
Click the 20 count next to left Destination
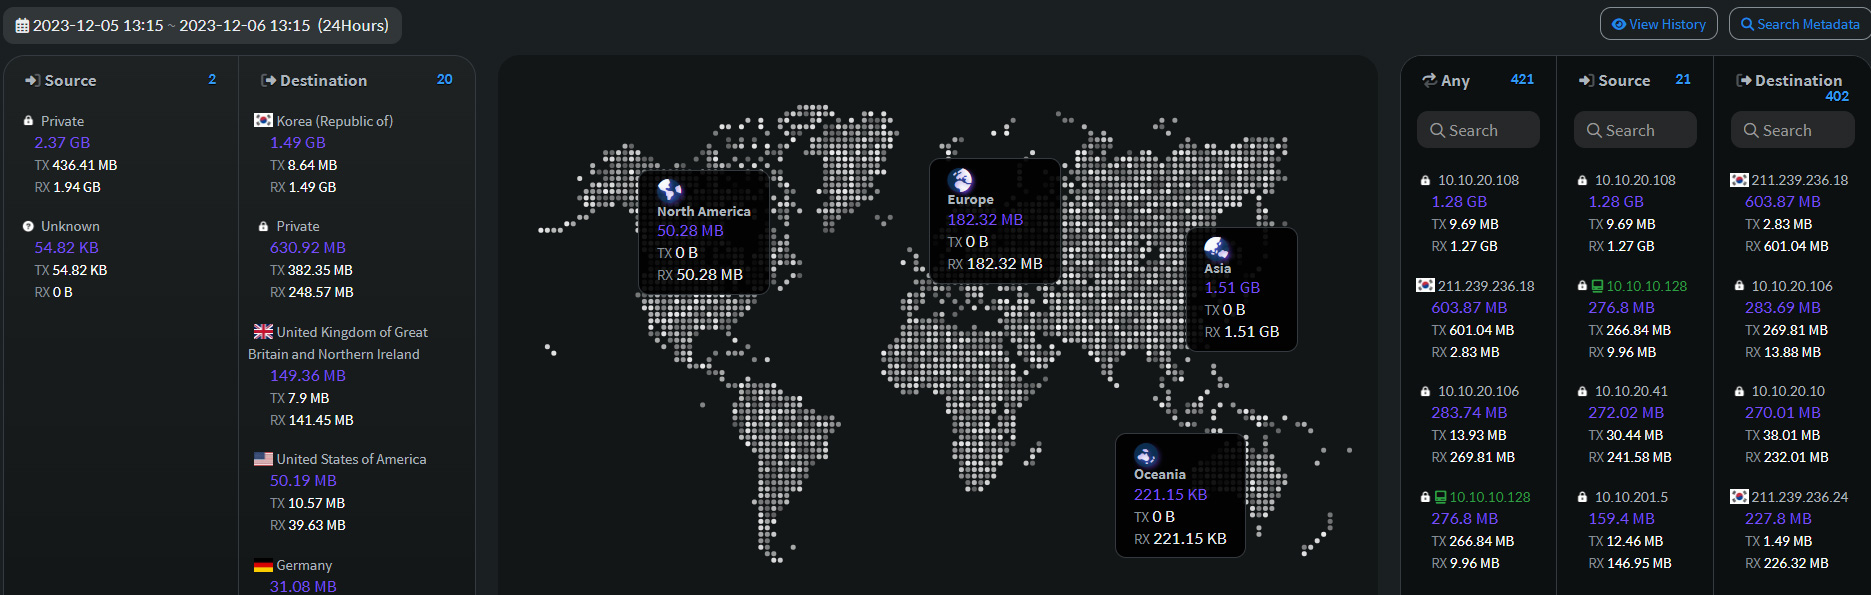pos(445,79)
